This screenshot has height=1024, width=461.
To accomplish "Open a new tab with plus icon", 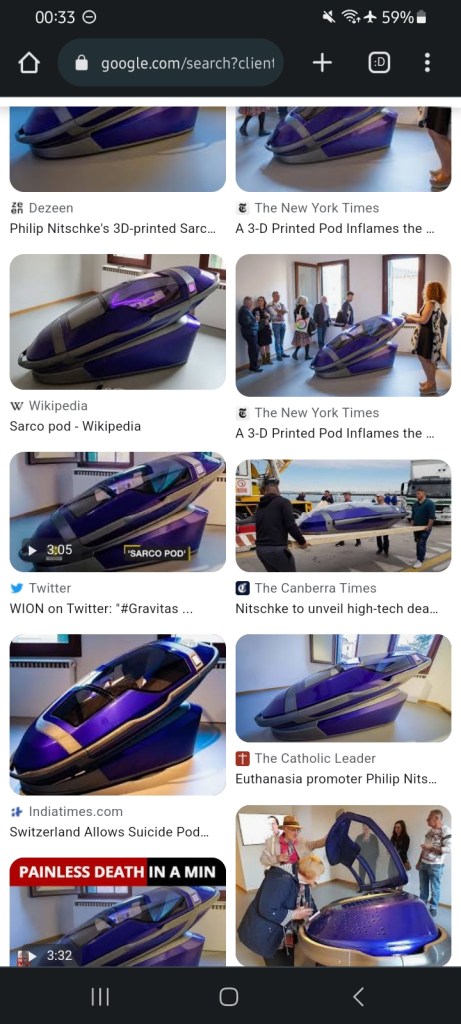I will coord(322,63).
